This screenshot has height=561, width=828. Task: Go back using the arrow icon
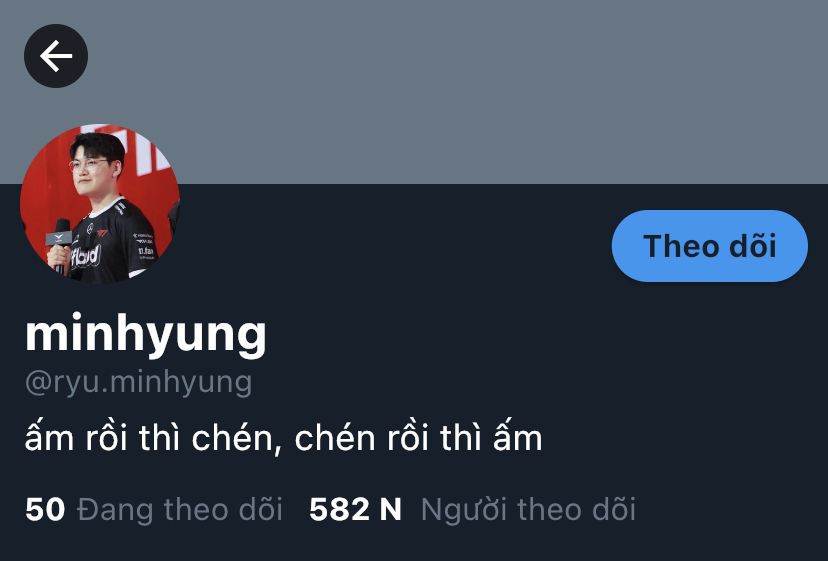[56, 56]
